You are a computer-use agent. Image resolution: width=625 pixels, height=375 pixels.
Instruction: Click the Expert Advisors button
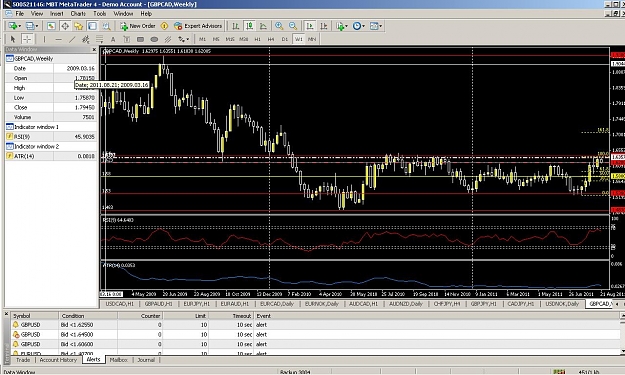coord(198,26)
